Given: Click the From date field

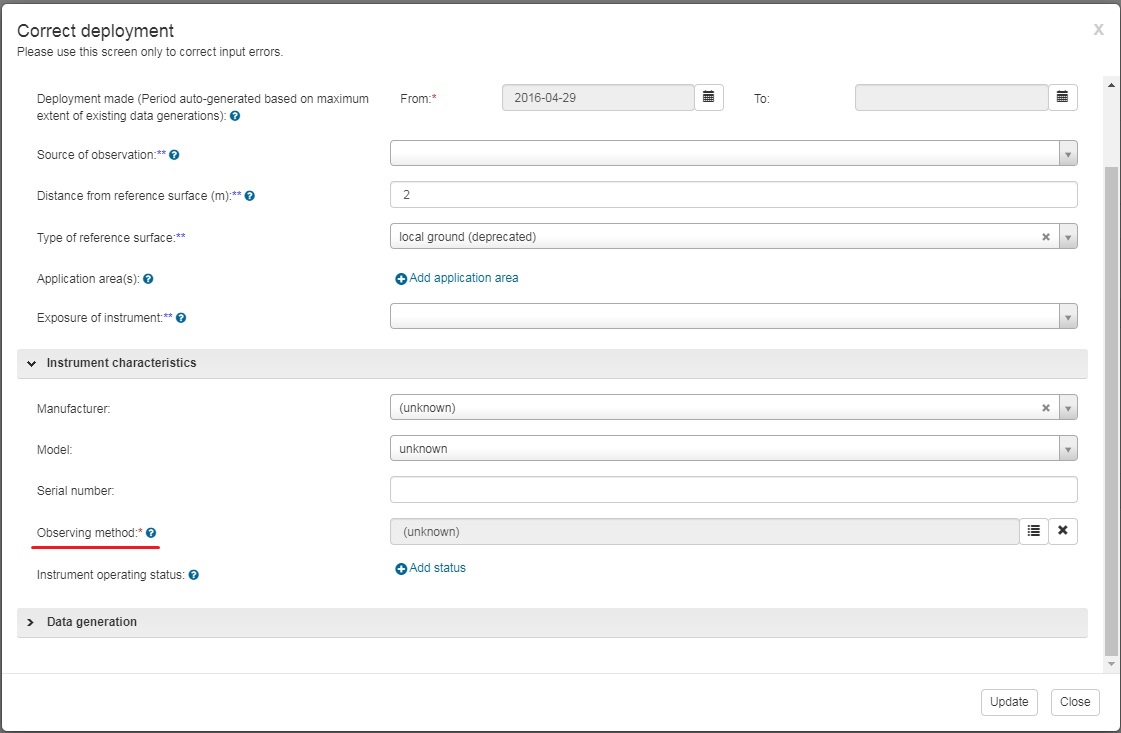Looking at the screenshot, I should coord(598,97).
